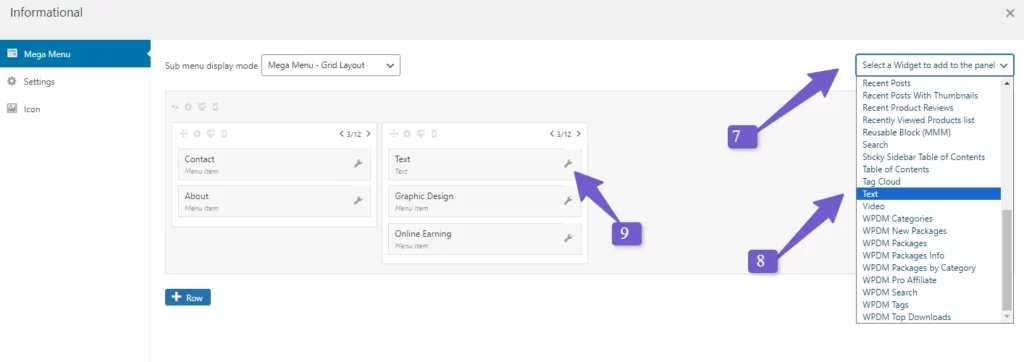Choose Sticky Sidebar Table of Contents option

929,157
